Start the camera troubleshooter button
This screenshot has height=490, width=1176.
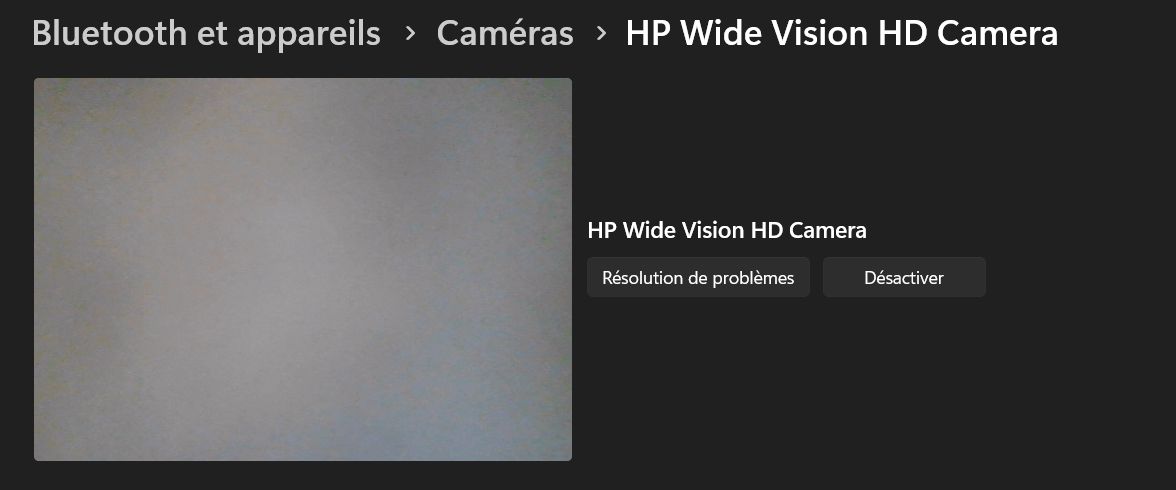point(698,278)
